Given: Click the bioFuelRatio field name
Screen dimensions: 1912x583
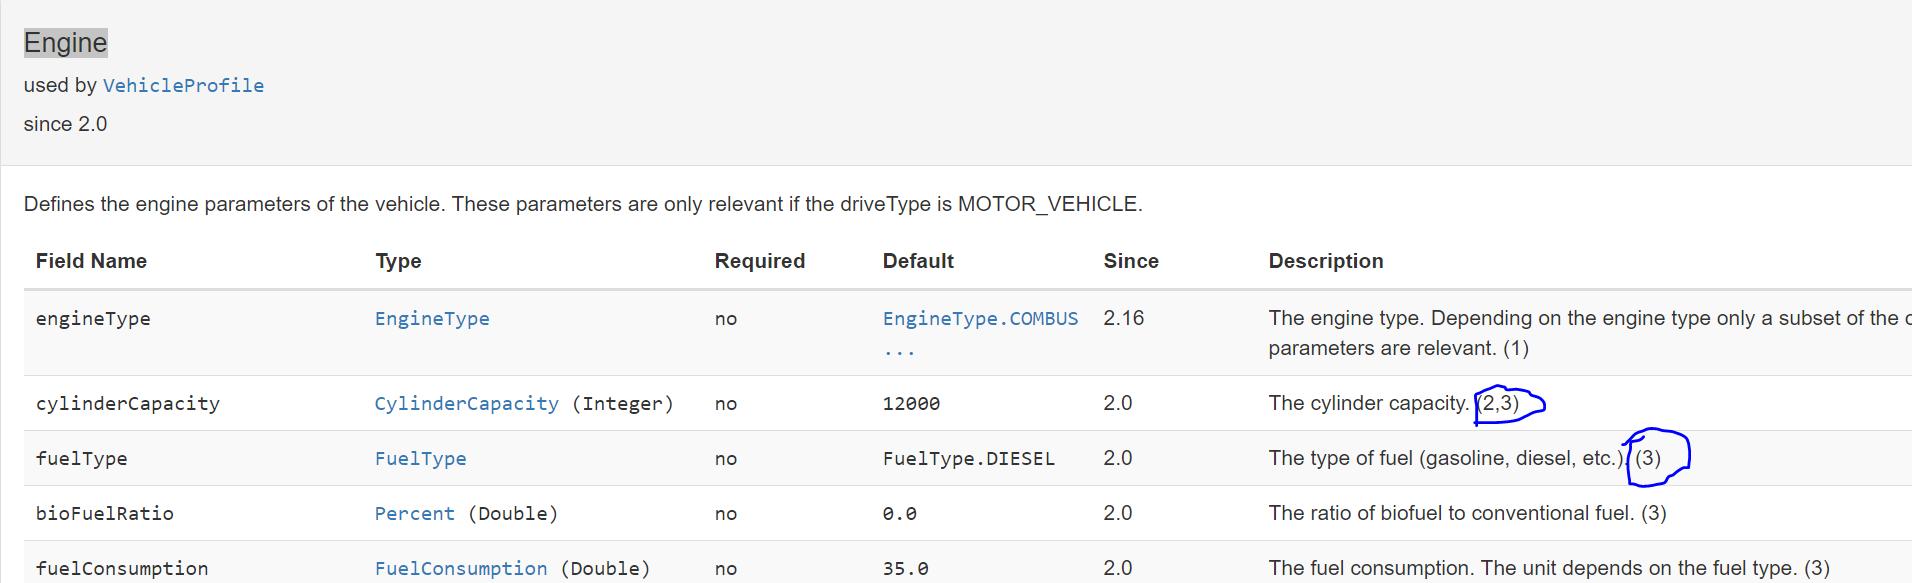Looking at the screenshot, I should point(105,514).
